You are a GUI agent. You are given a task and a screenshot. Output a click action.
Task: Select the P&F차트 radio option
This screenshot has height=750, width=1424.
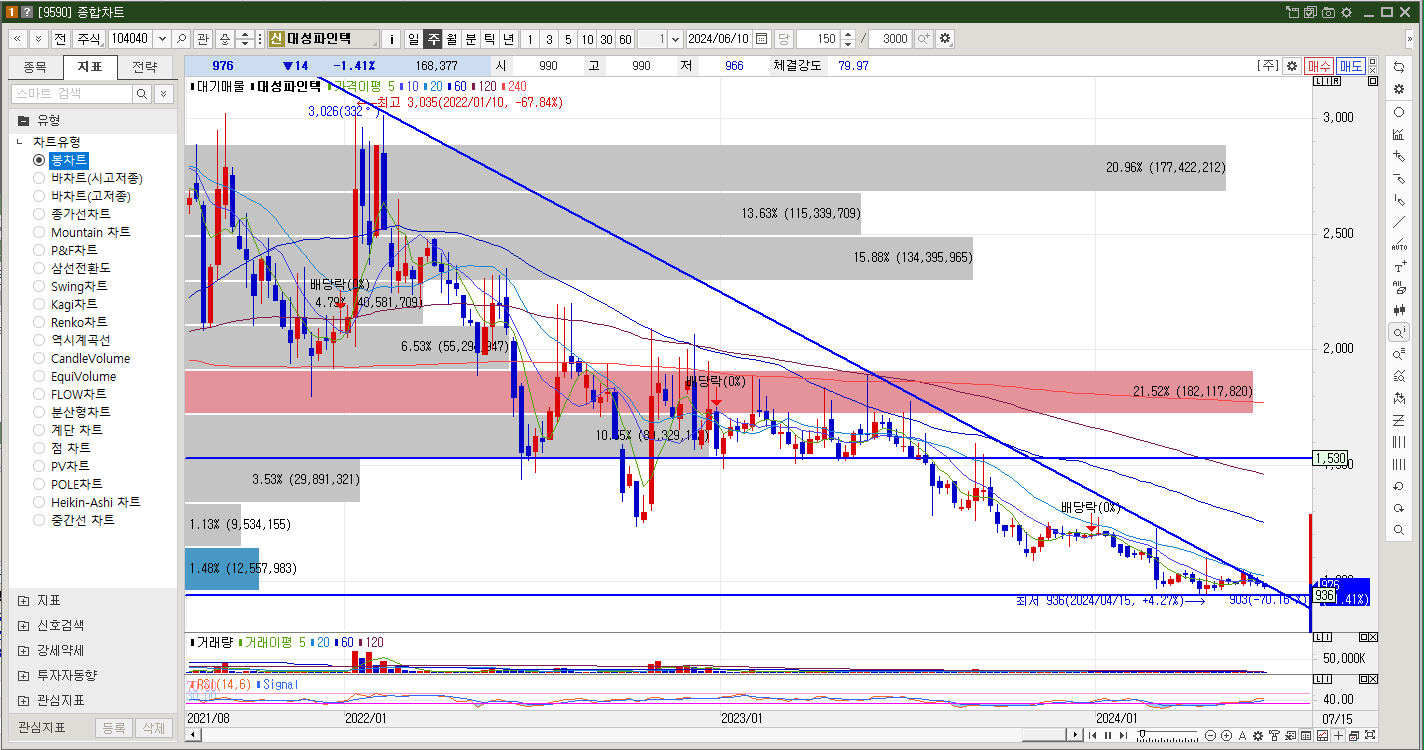pos(40,250)
